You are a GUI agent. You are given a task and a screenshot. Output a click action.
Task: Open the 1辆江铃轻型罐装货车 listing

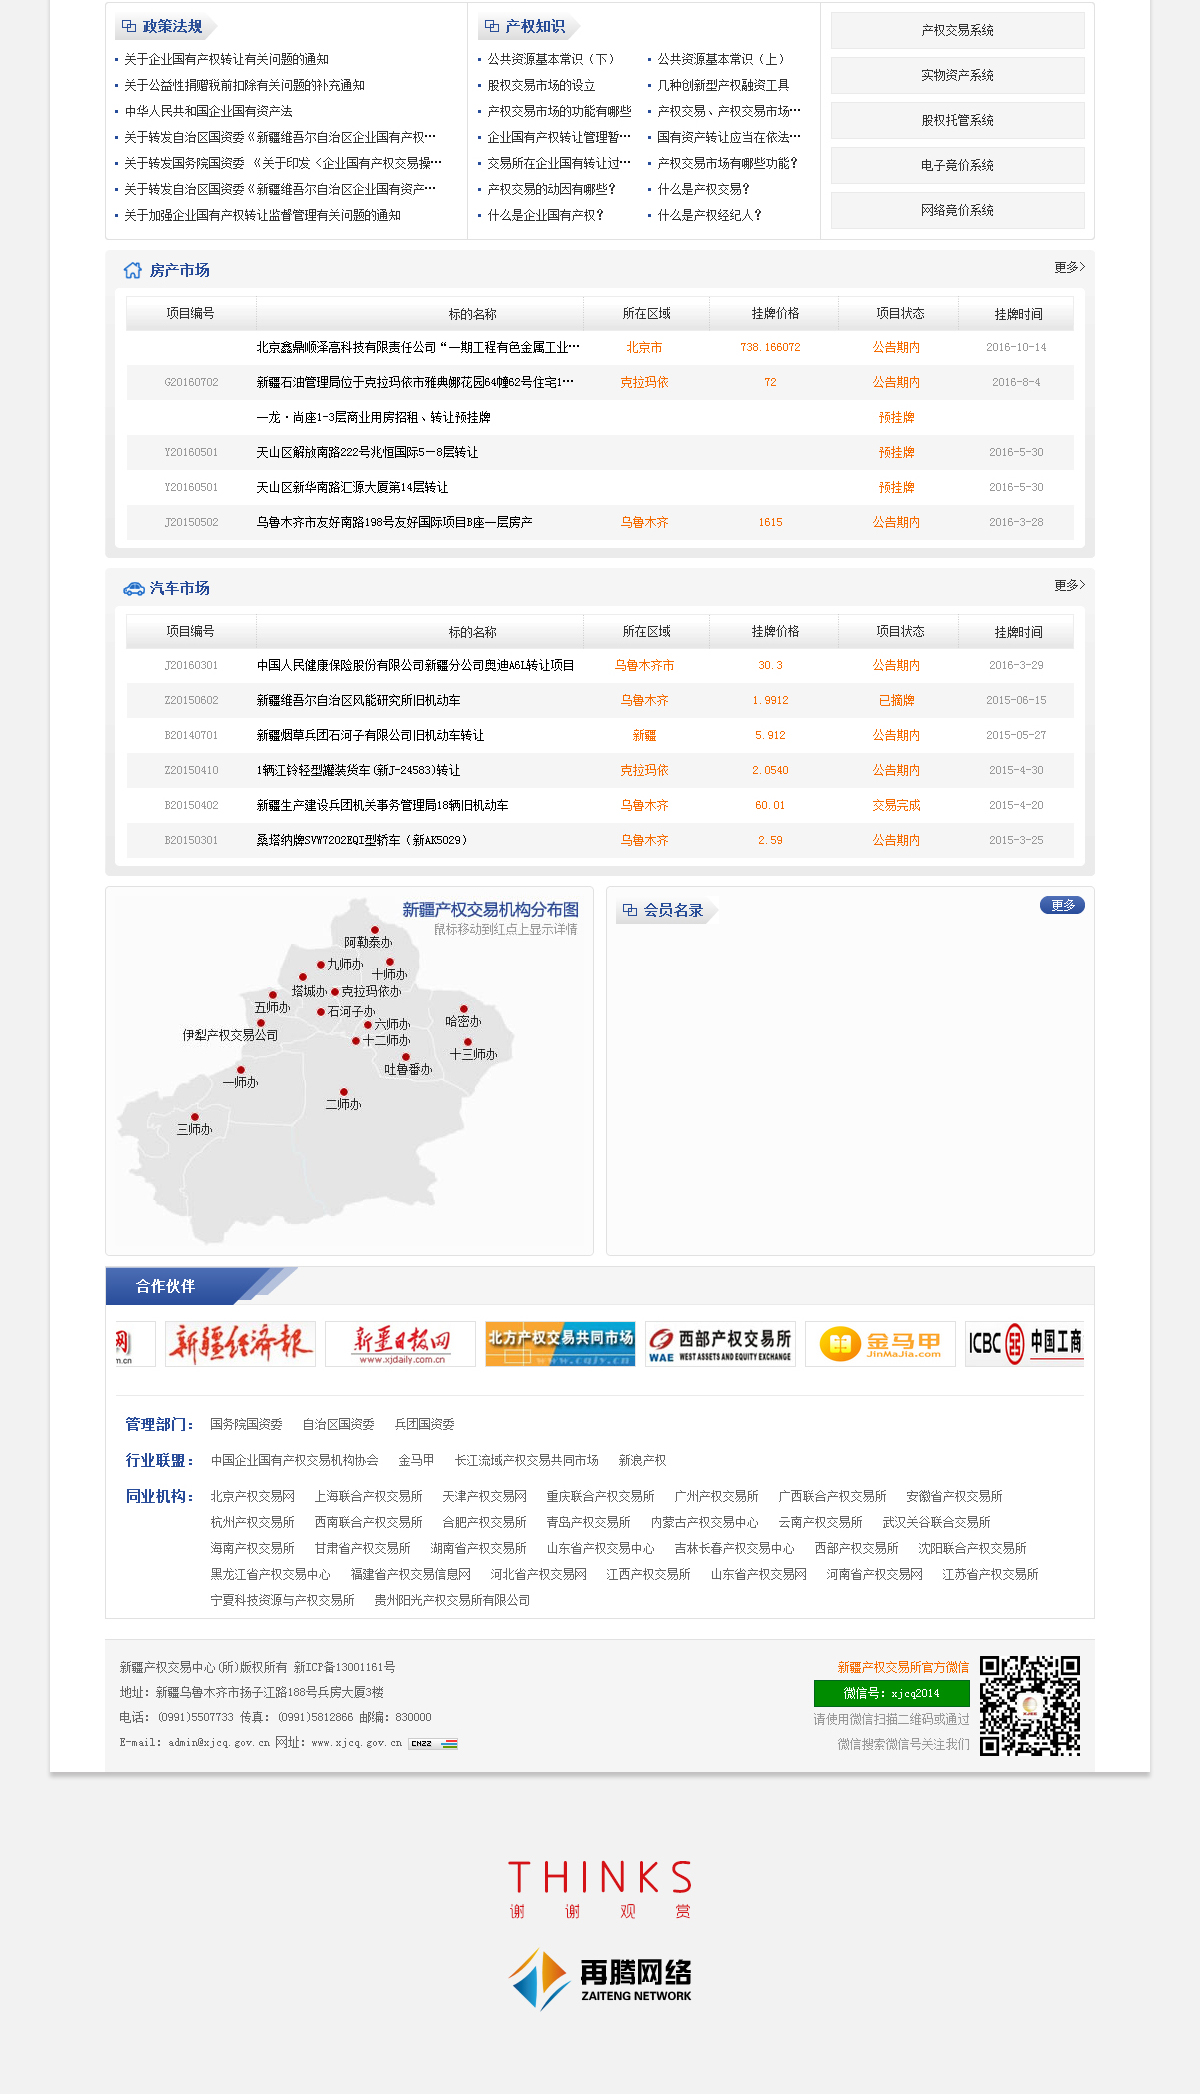tap(358, 770)
